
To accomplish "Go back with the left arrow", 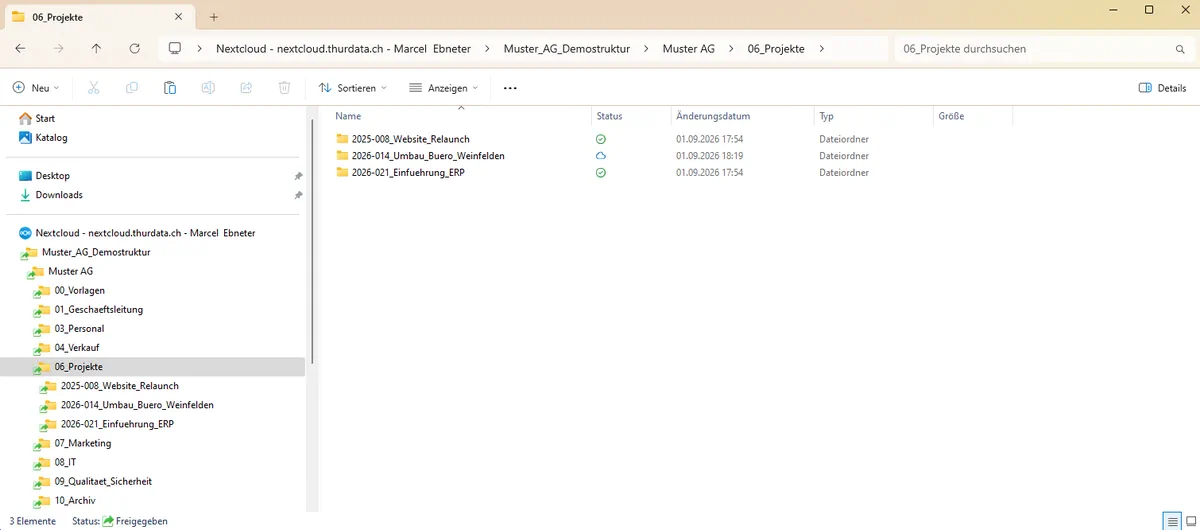I will tap(20, 48).
